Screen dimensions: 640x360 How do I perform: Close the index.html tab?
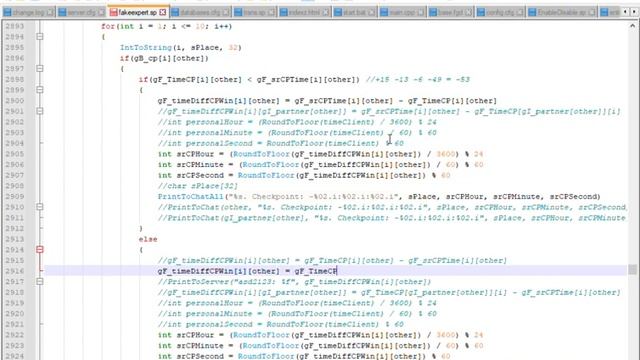point(326,12)
